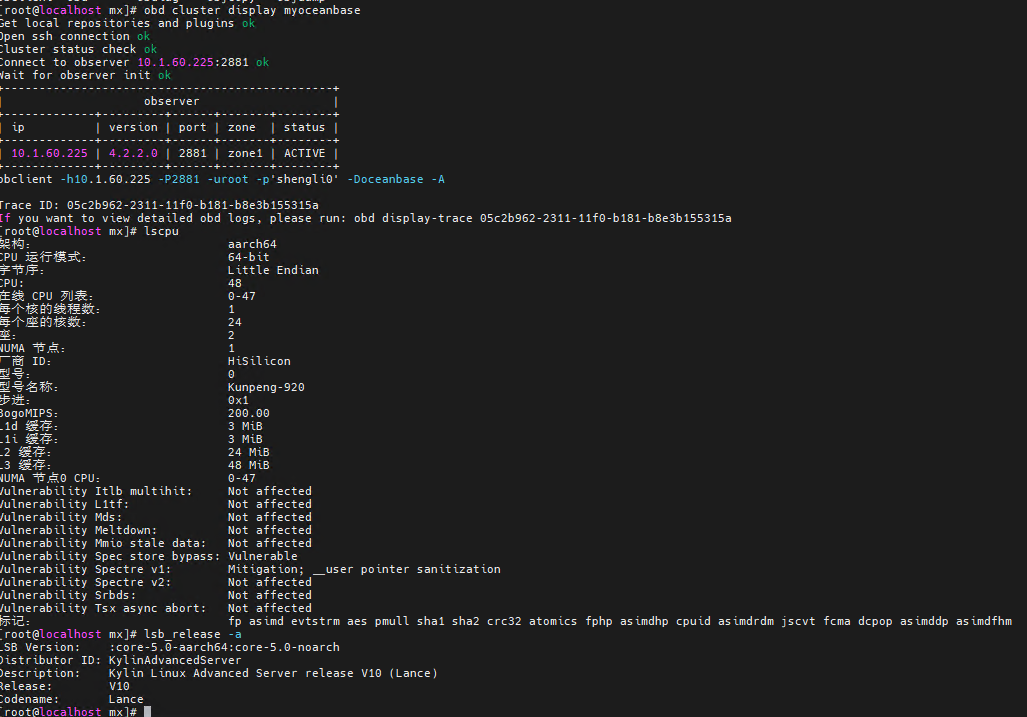Click the 'observer' table title

click(x=172, y=101)
